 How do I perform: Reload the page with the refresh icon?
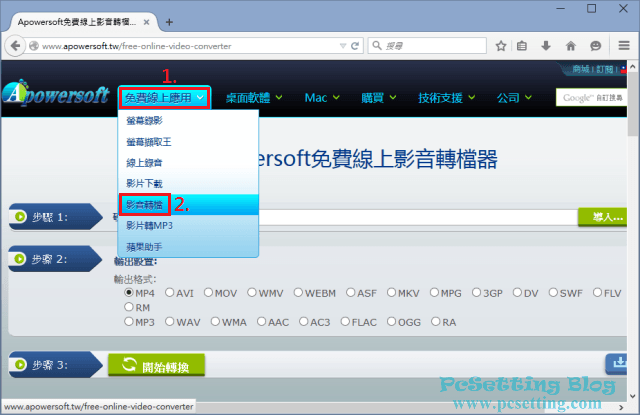point(355,46)
